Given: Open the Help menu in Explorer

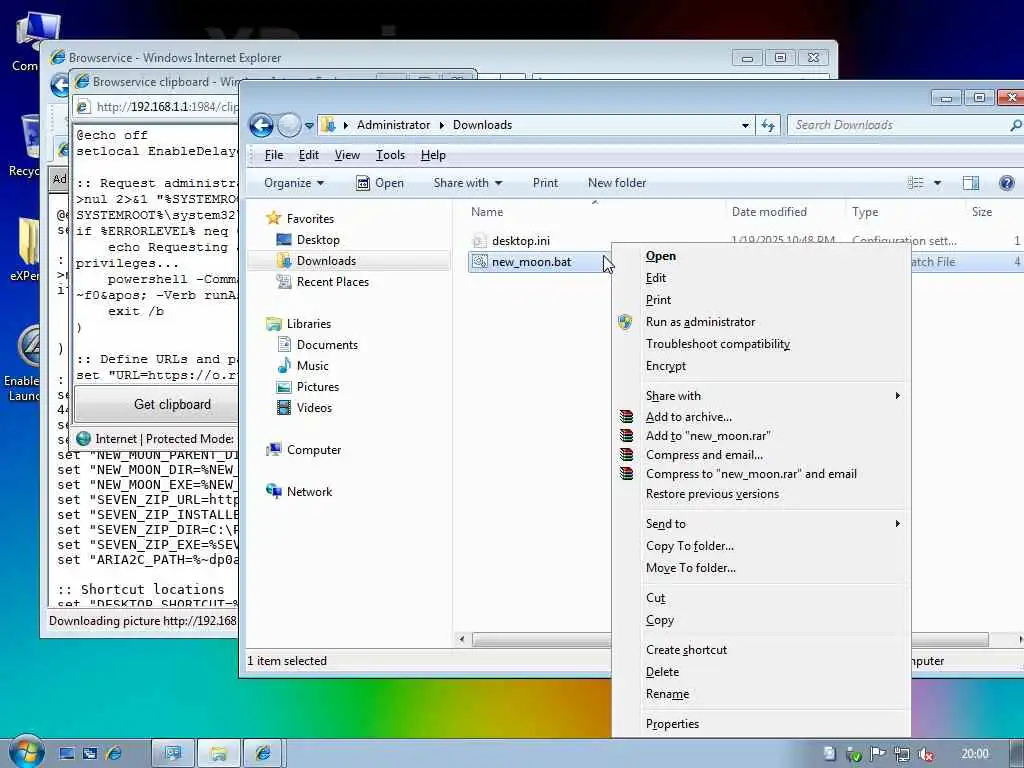Looking at the screenshot, I should point(433,155).
